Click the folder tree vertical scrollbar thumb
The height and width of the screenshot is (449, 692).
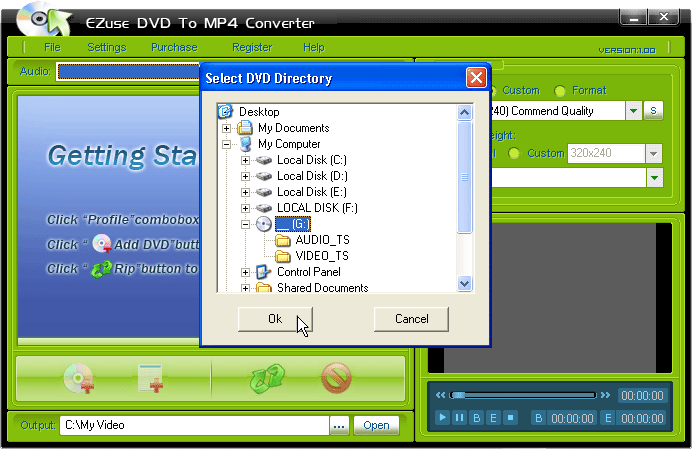point(464,177)
